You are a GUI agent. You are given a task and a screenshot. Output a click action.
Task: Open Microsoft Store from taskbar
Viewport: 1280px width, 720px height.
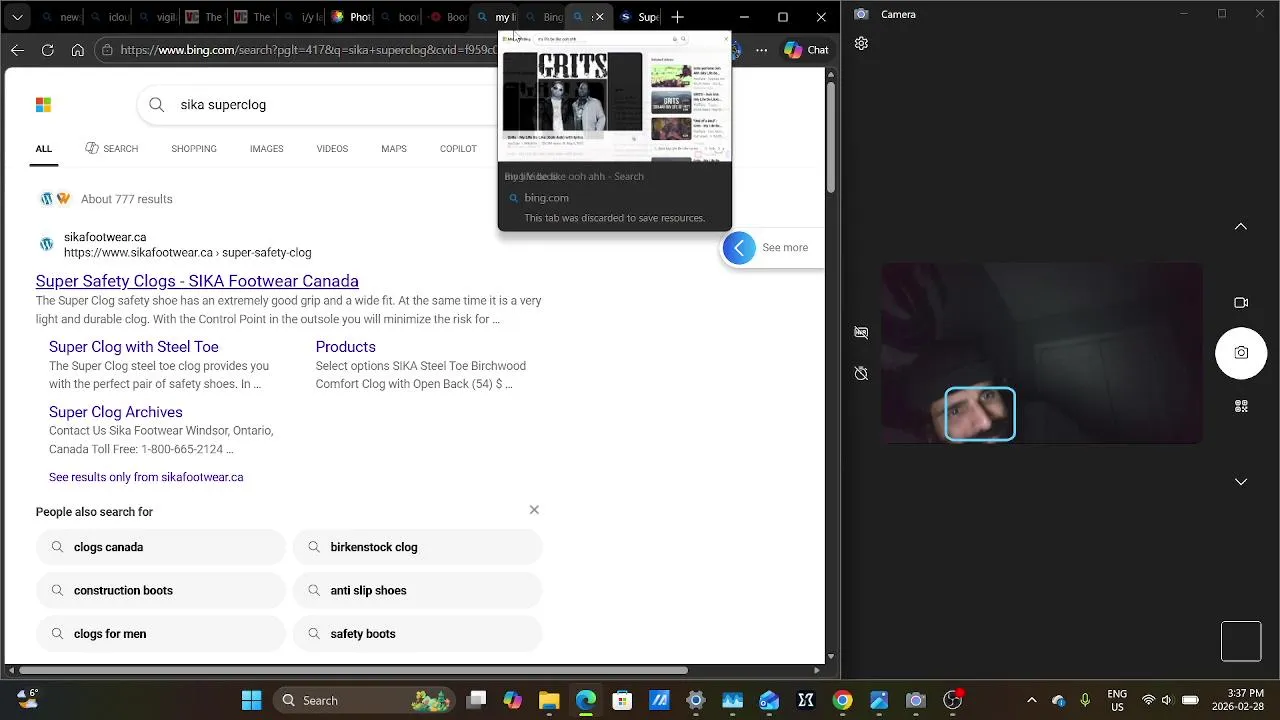pyautogui.click(x=622, y=700)
